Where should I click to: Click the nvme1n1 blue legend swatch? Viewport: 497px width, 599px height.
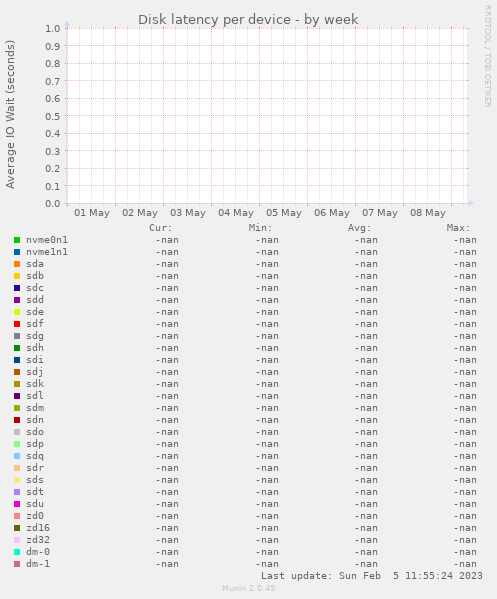pos(17,252)
